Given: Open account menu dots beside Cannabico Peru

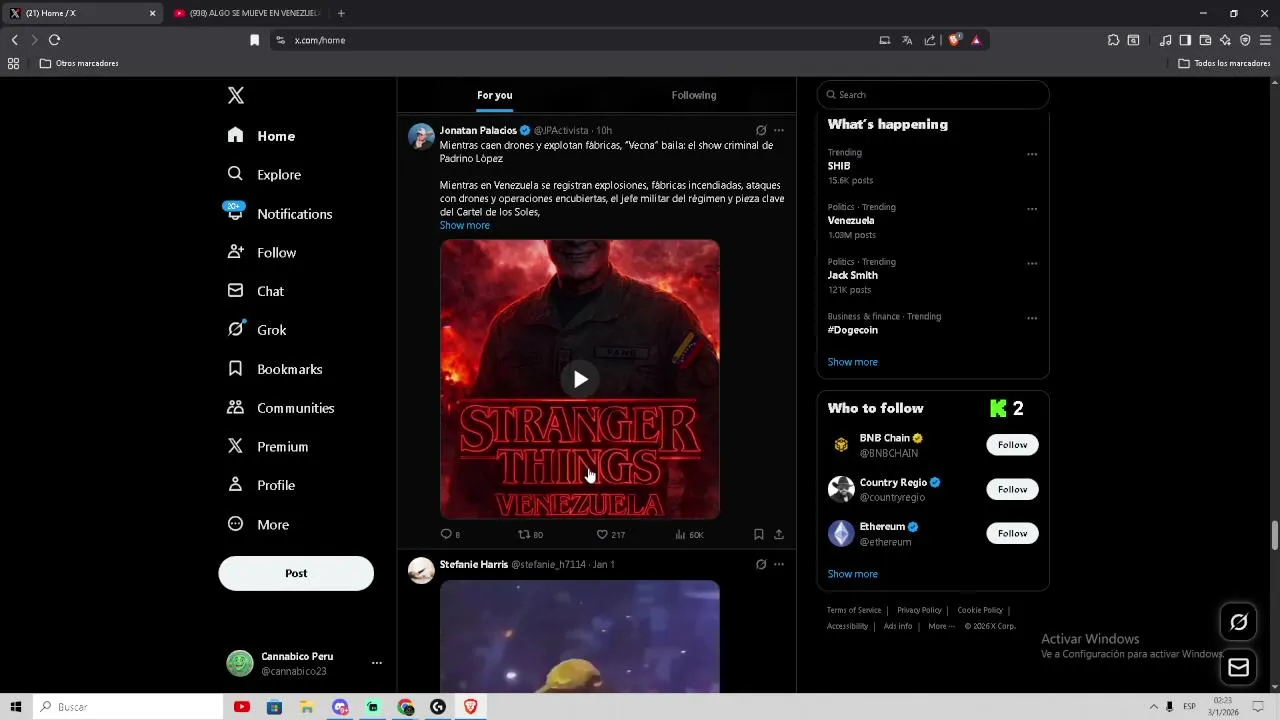Looking at the screenshot, I should point(377,663).
